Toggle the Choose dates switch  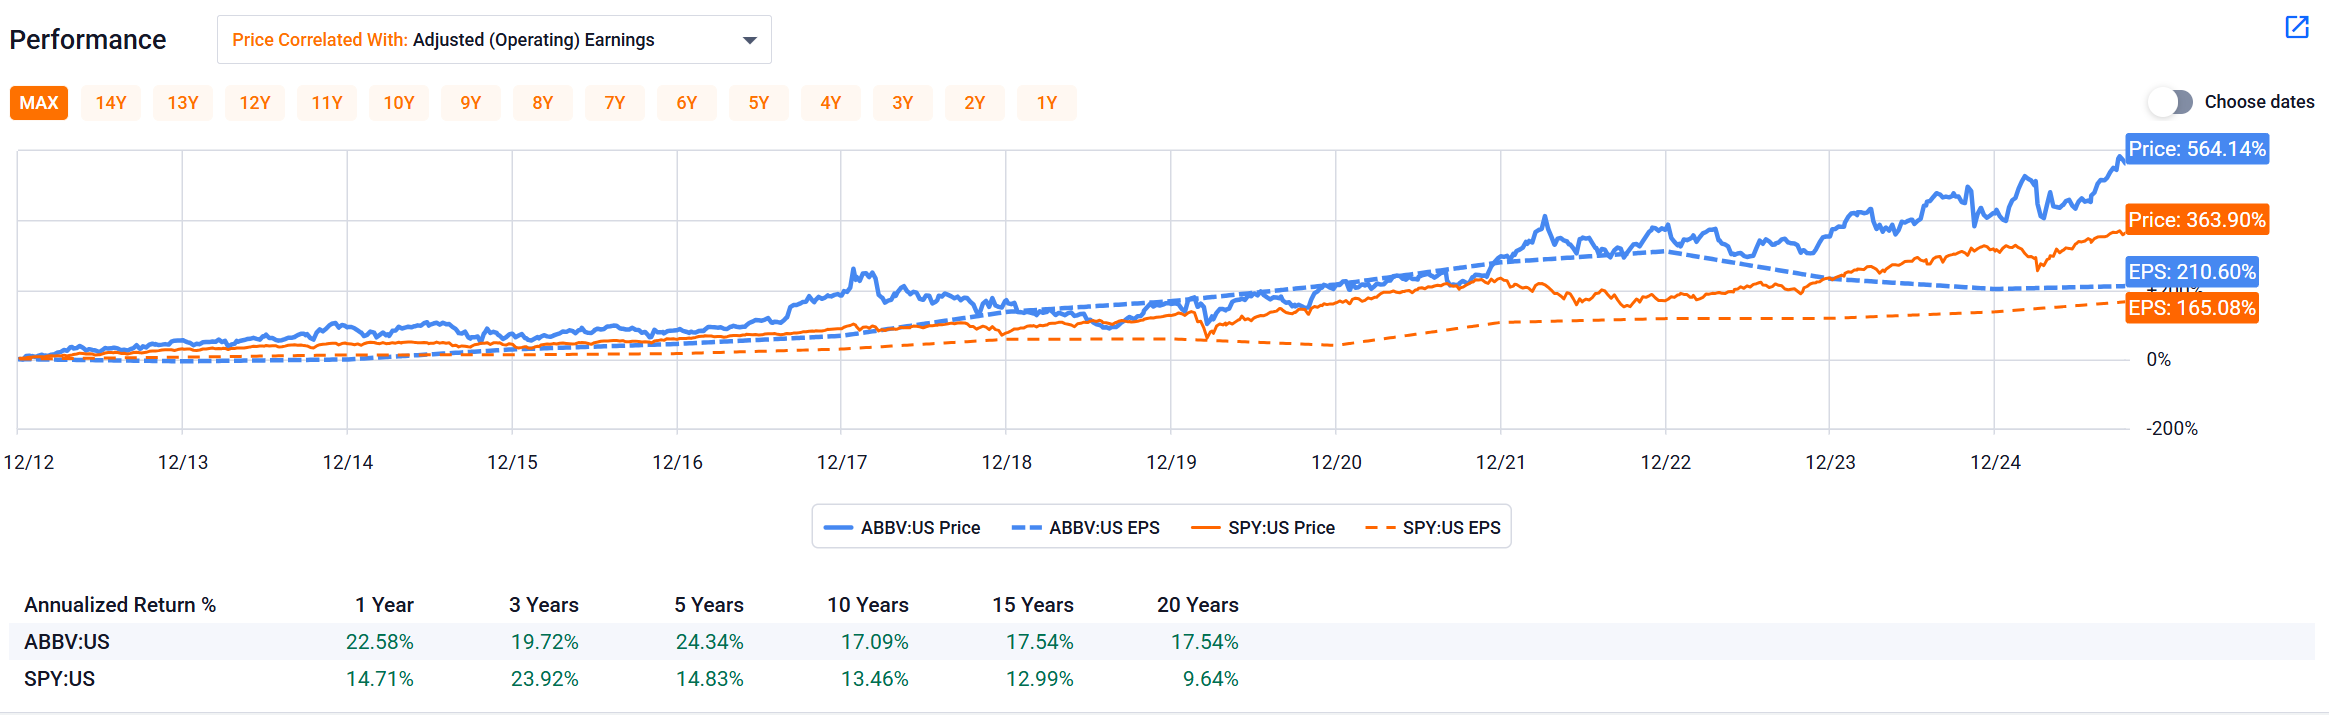click(x=2170, y=102)
